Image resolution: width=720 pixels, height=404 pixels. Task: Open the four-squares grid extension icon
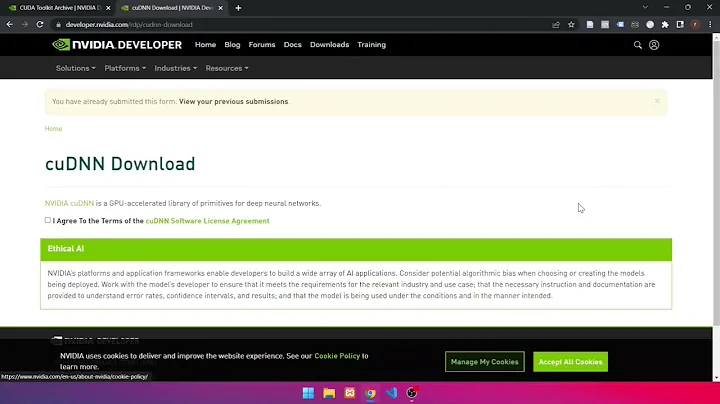[635, 25]
